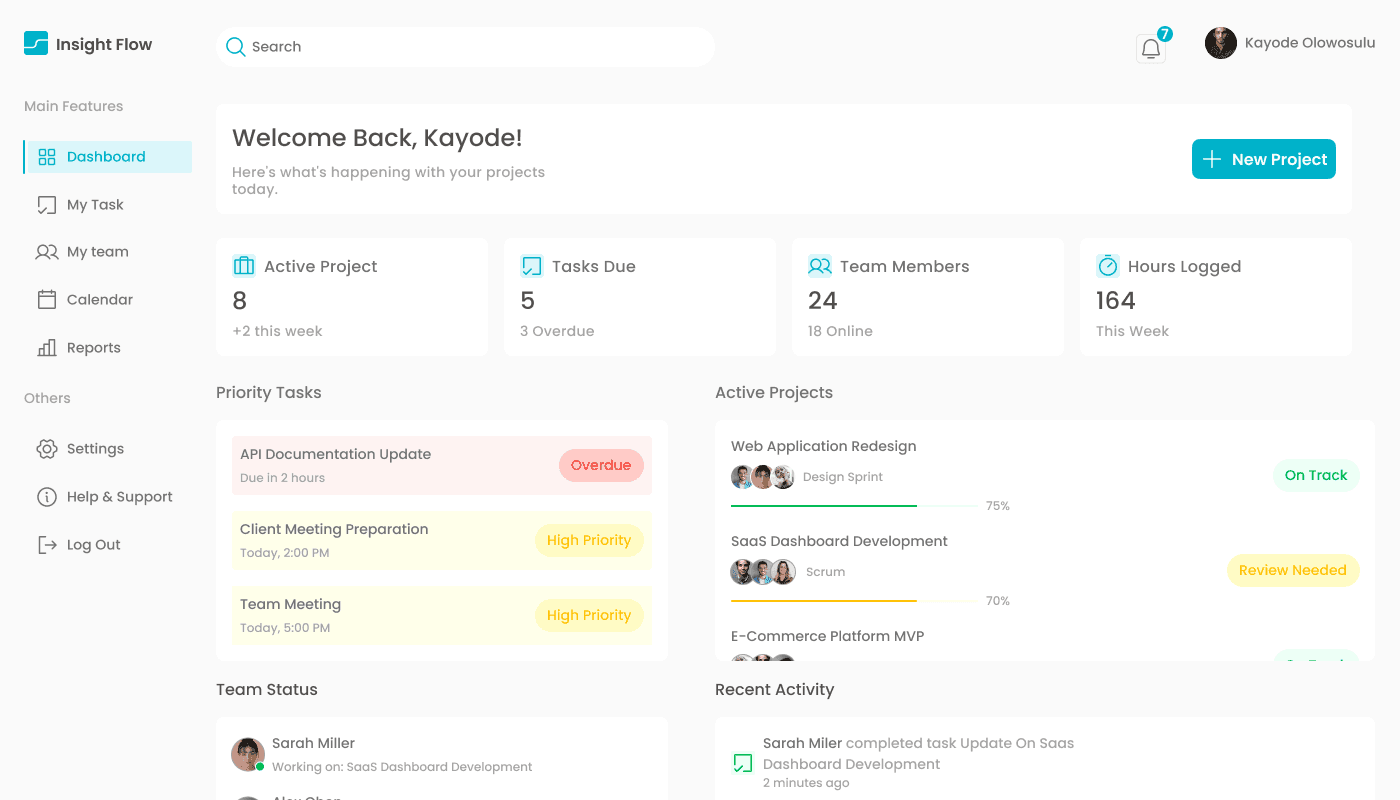Go to the Calendar page

point(99,300)
